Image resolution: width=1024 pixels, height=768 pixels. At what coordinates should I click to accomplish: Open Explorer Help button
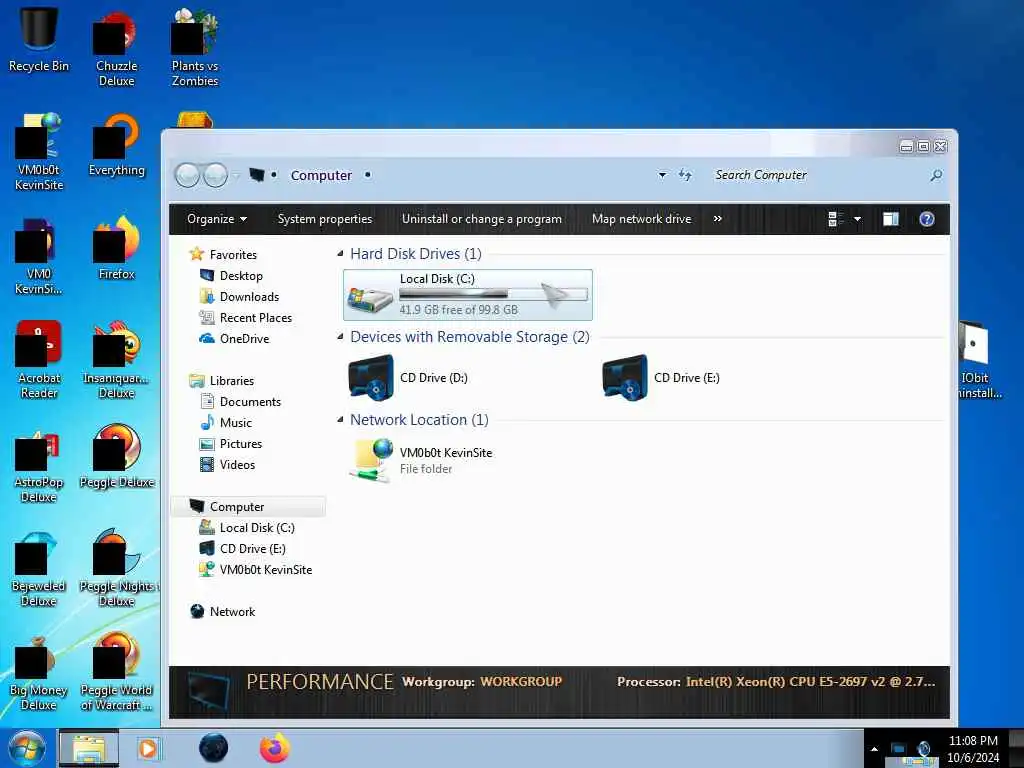[x=927, y=219]
